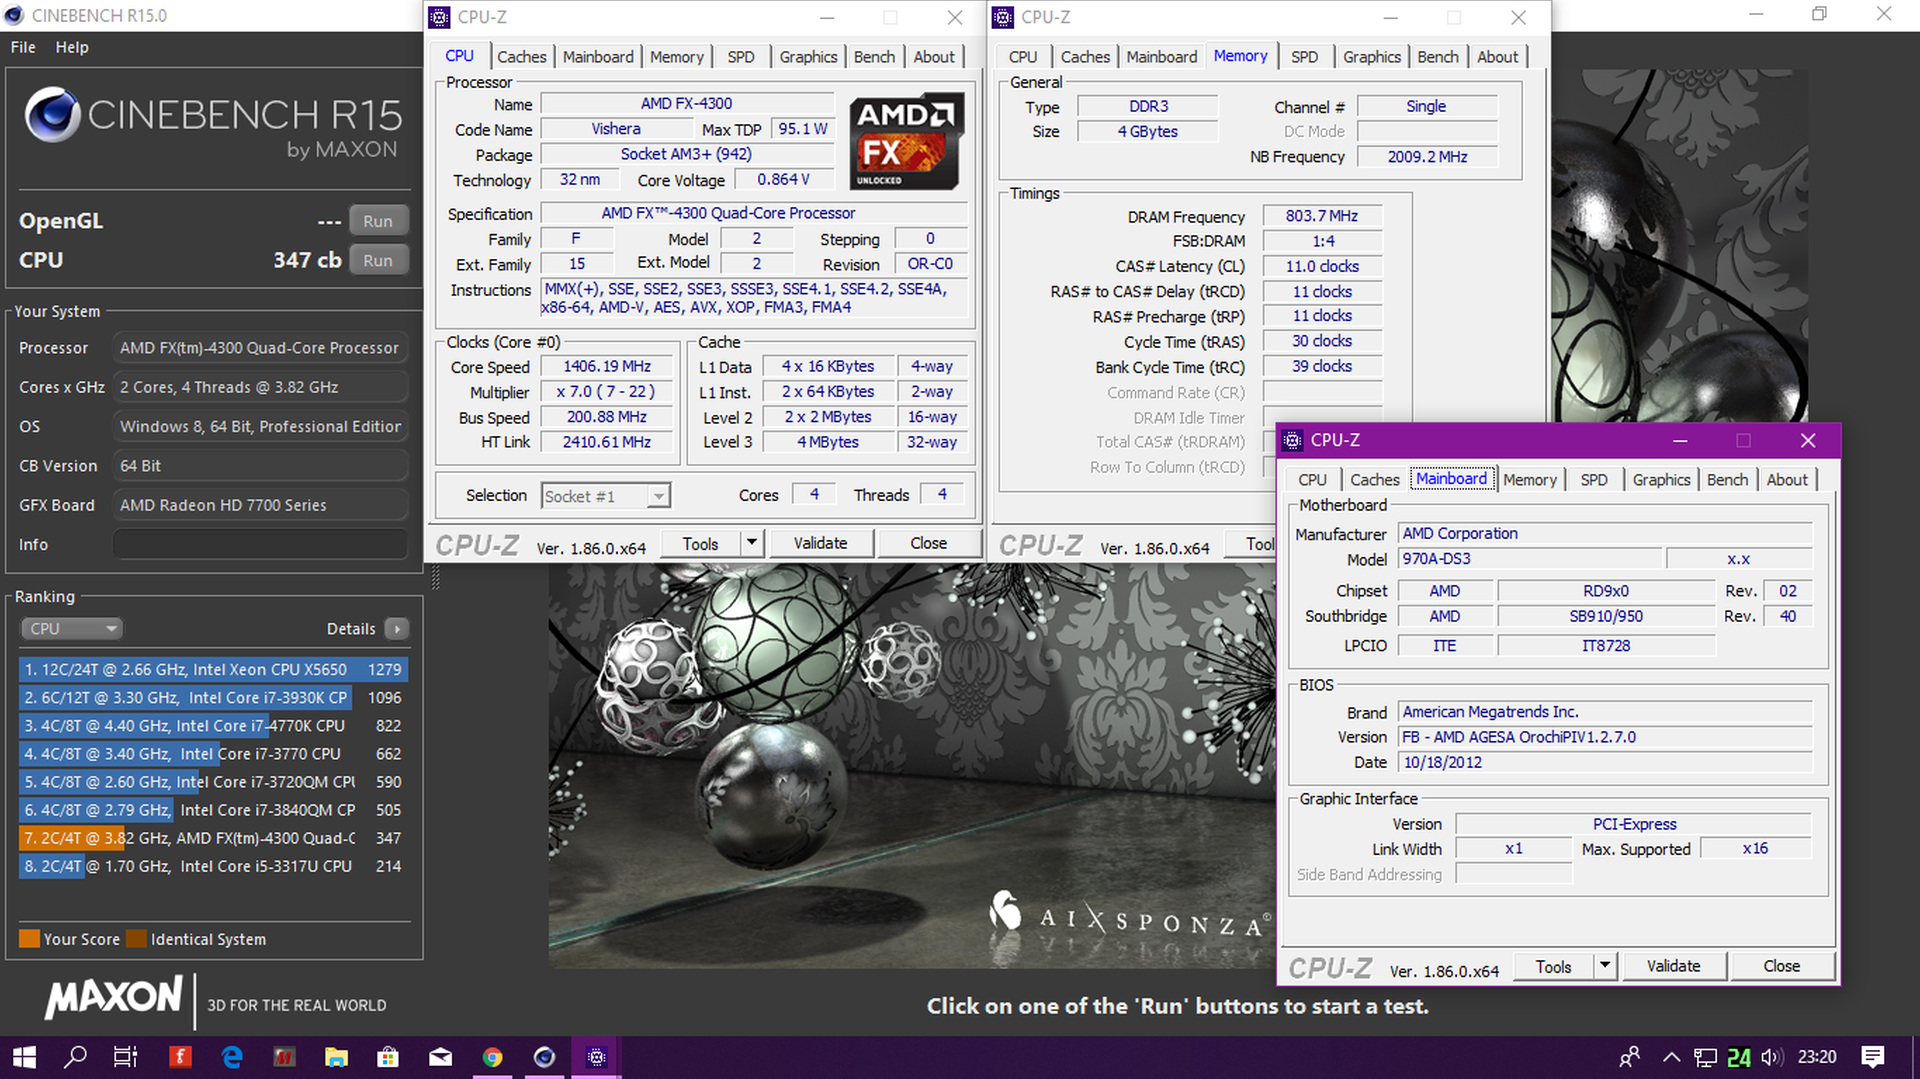The height and width of the screenshot is (1079, 1920).
Task: Click BIOS Version field
Action: pos(1605,737)
